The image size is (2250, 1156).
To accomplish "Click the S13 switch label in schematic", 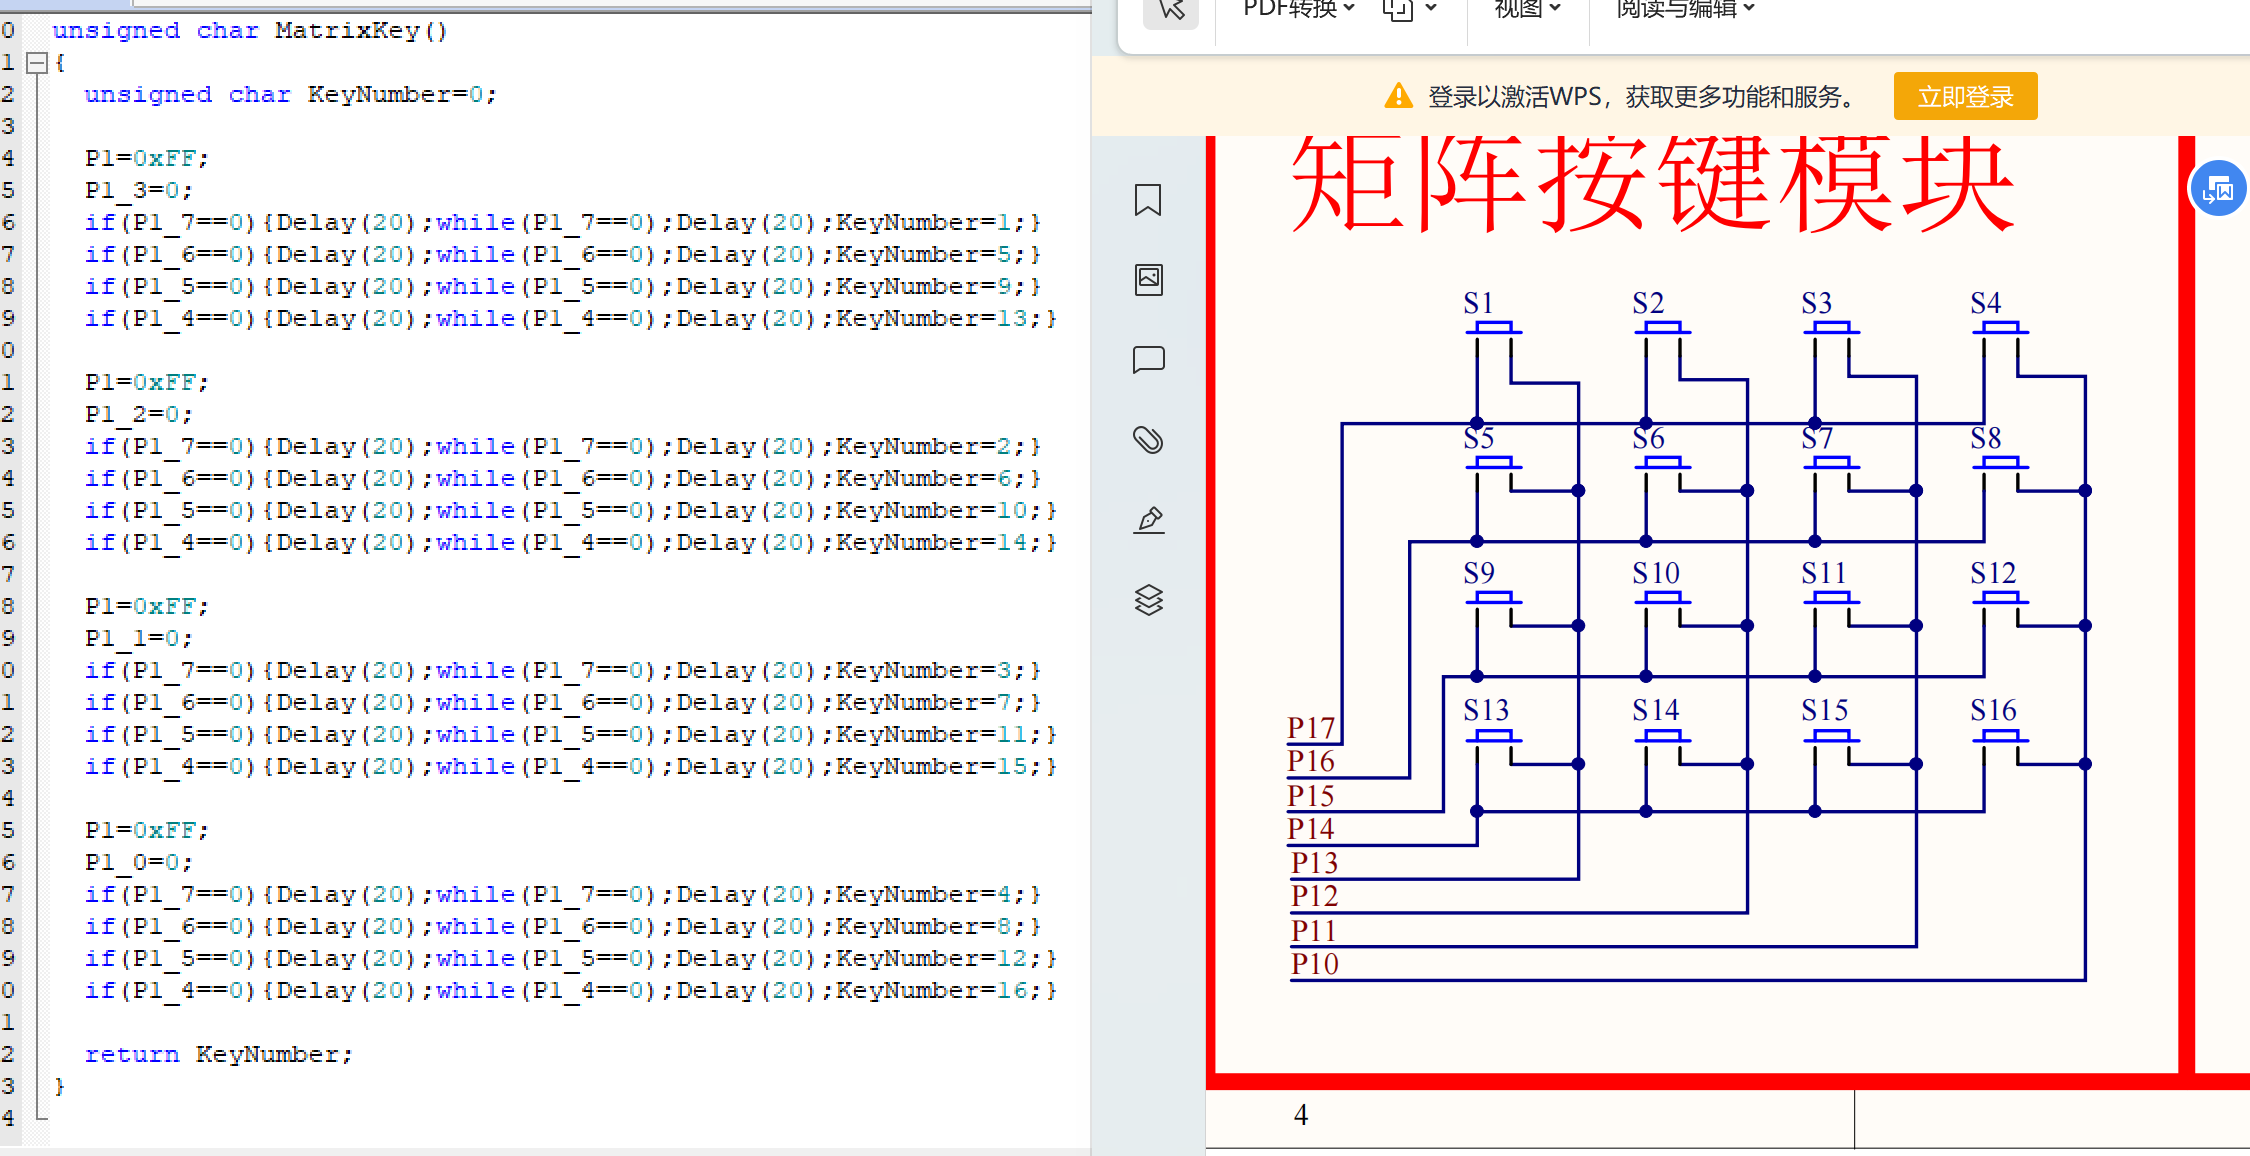I will pyautogui.click(x=1486, y=710).
